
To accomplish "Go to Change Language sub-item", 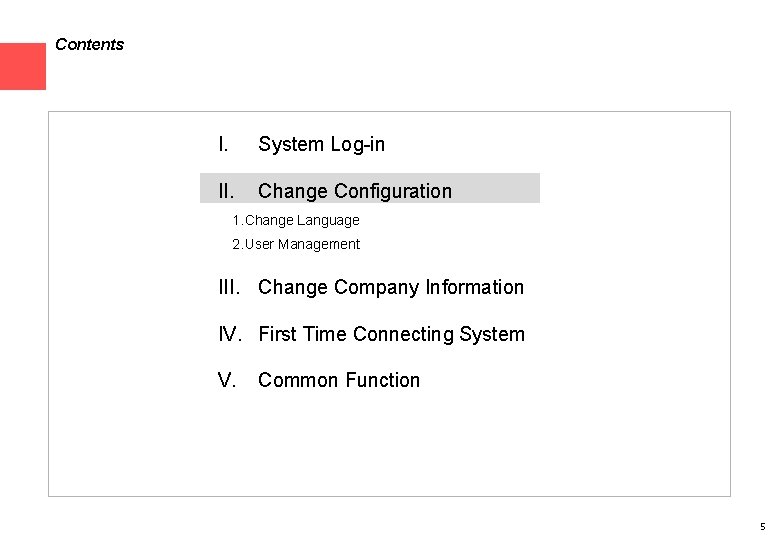I will click(x=302, y=220).
